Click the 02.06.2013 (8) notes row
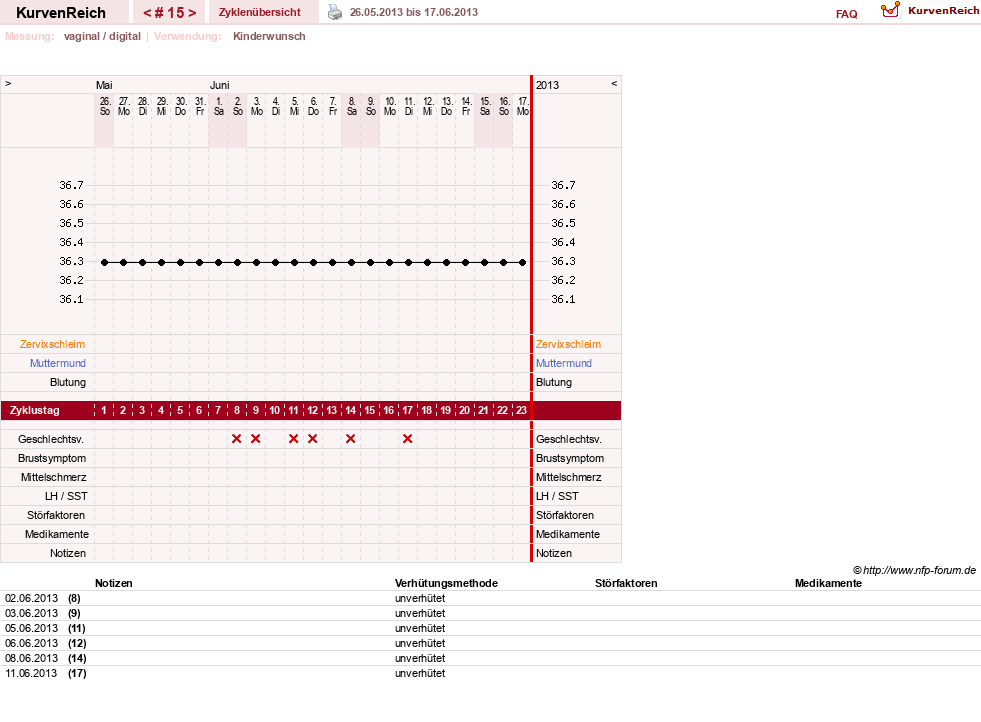Image resolution: width=981 pixels, height=722 pixels. coord(490,598)
